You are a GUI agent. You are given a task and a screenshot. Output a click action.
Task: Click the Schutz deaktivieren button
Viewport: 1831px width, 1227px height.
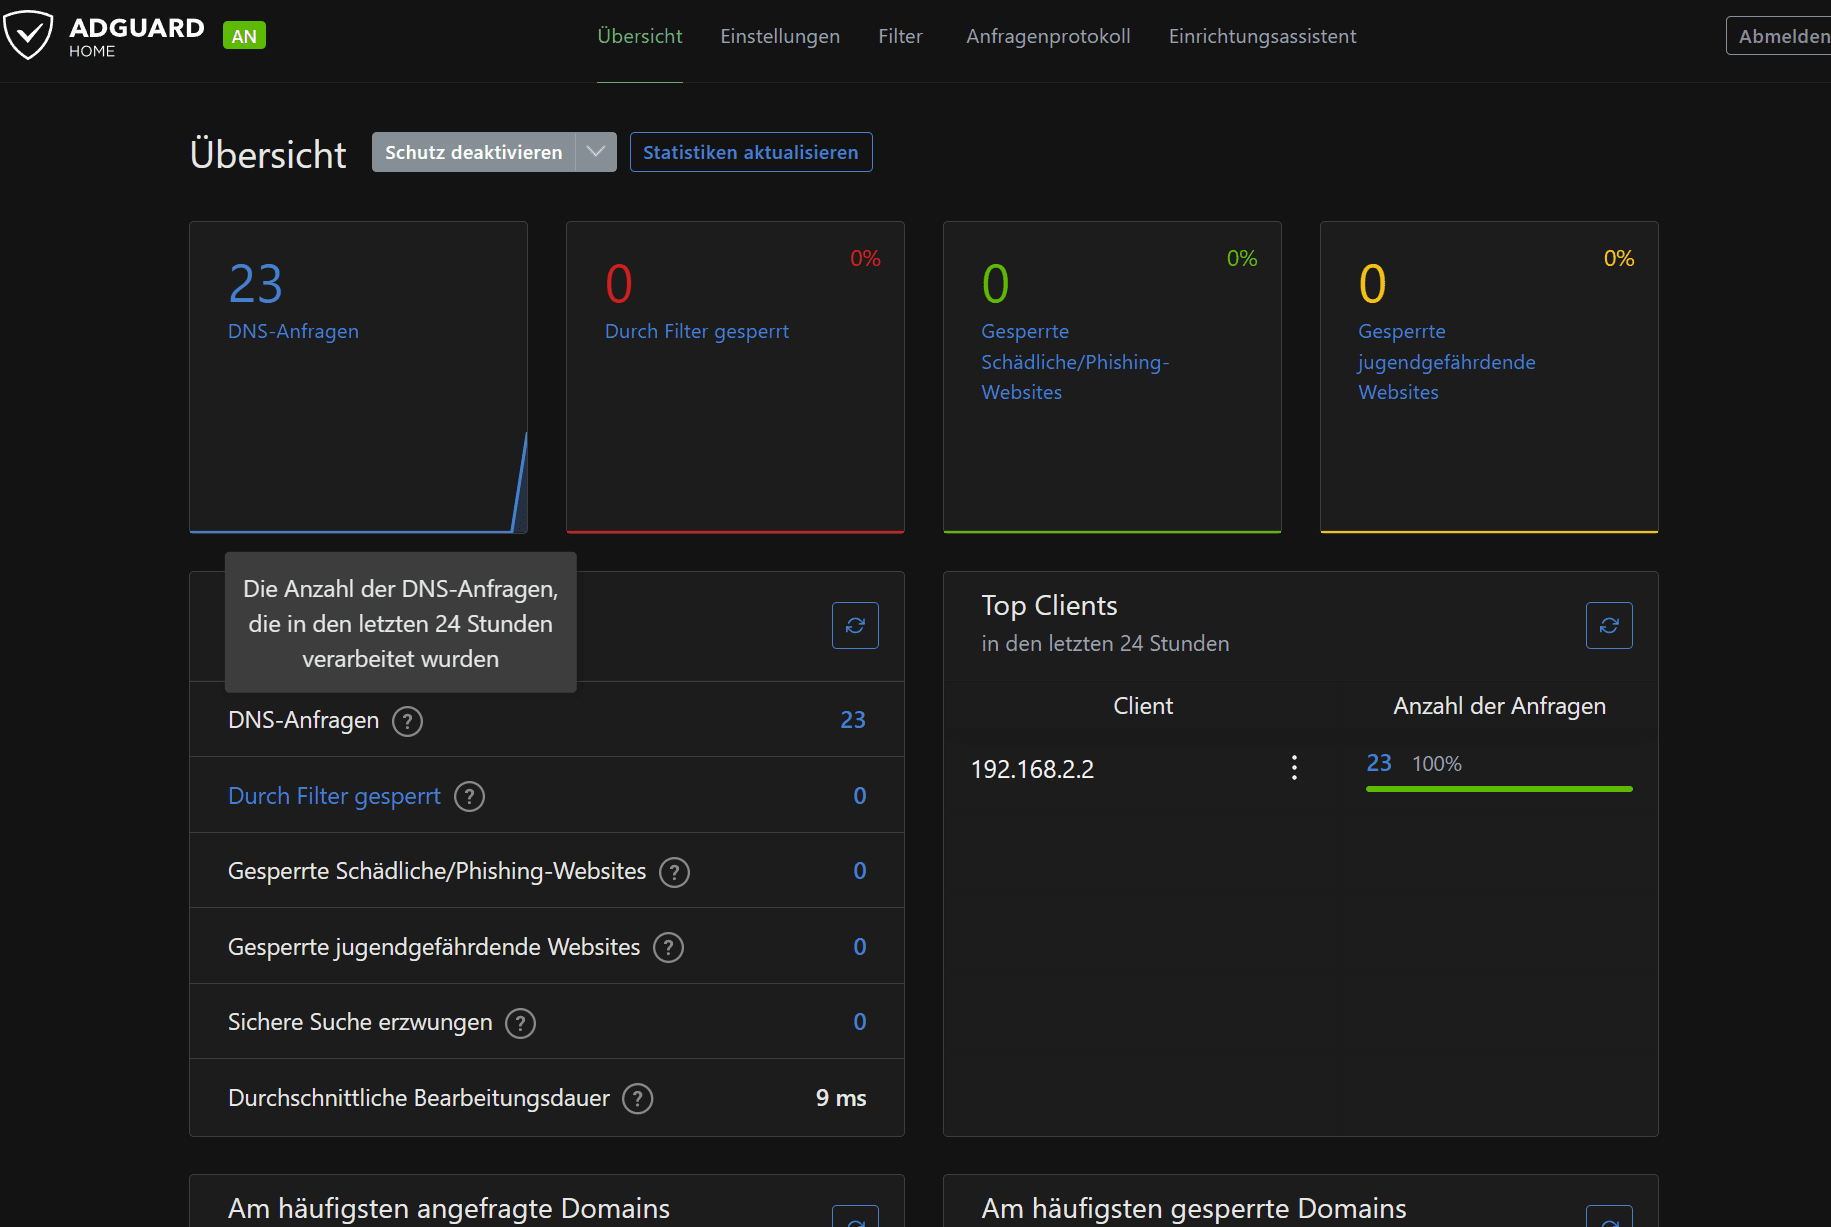click(474, 152)
